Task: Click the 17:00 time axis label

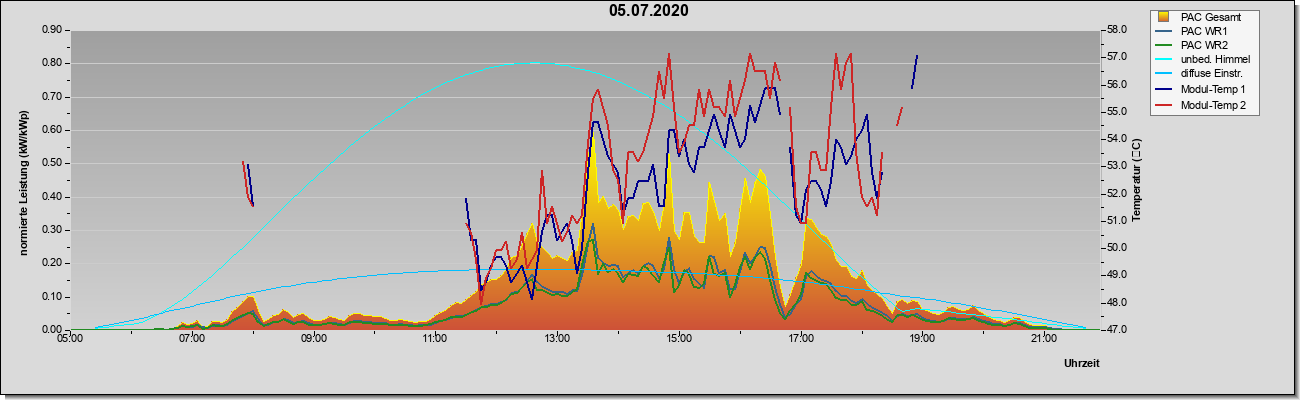Action: (800, 340)
